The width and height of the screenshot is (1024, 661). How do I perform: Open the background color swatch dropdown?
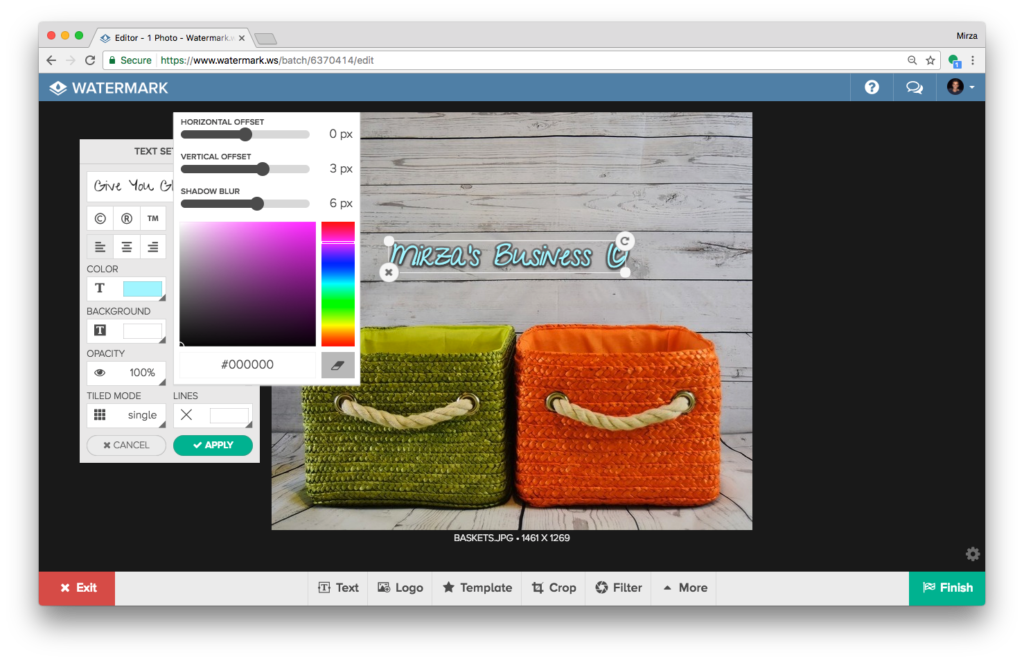click(x=142, y=330)
